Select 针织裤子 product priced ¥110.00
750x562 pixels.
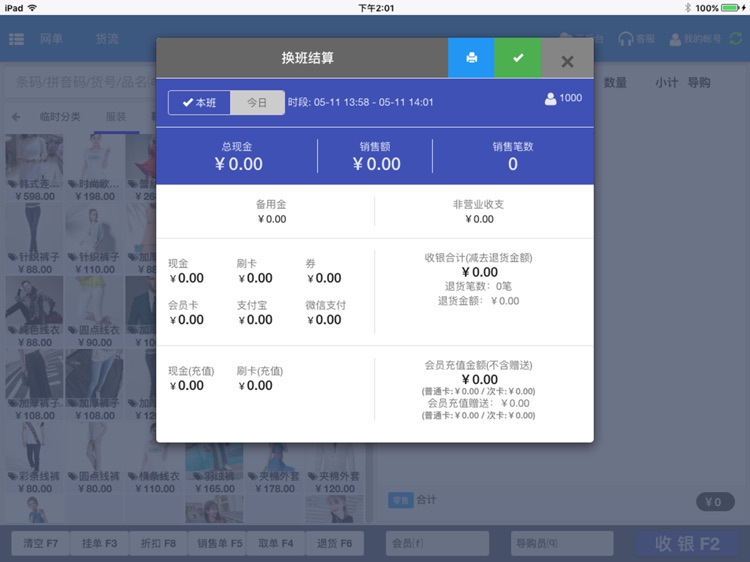95,239
